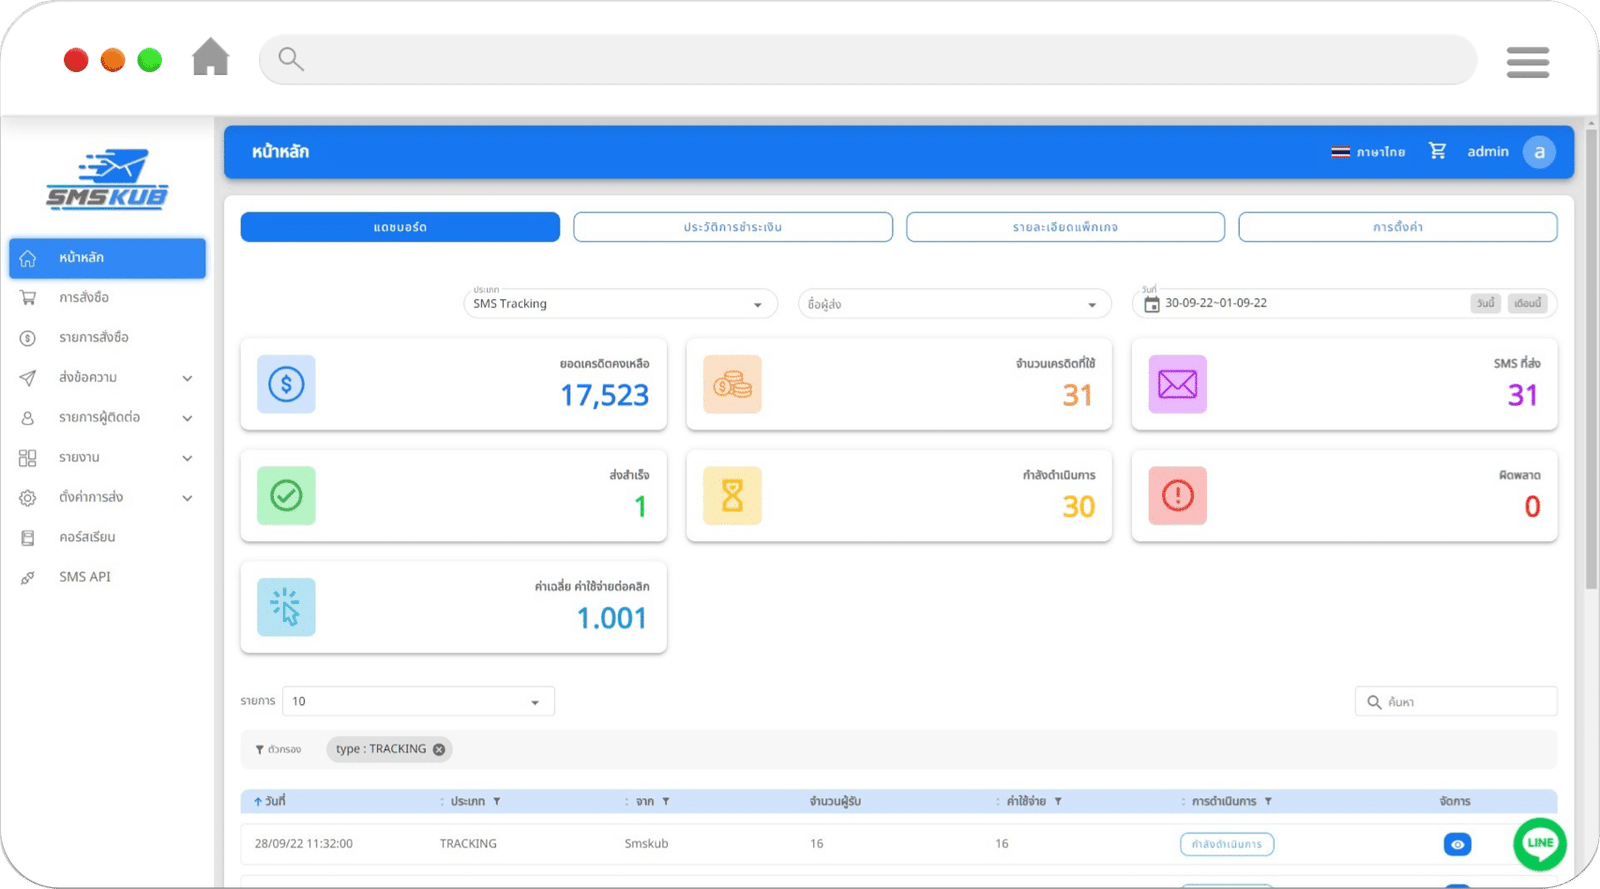This screenshot has width=1600, height=889.
Task: Click the home icon in browser bar
Action: (210, 58)
